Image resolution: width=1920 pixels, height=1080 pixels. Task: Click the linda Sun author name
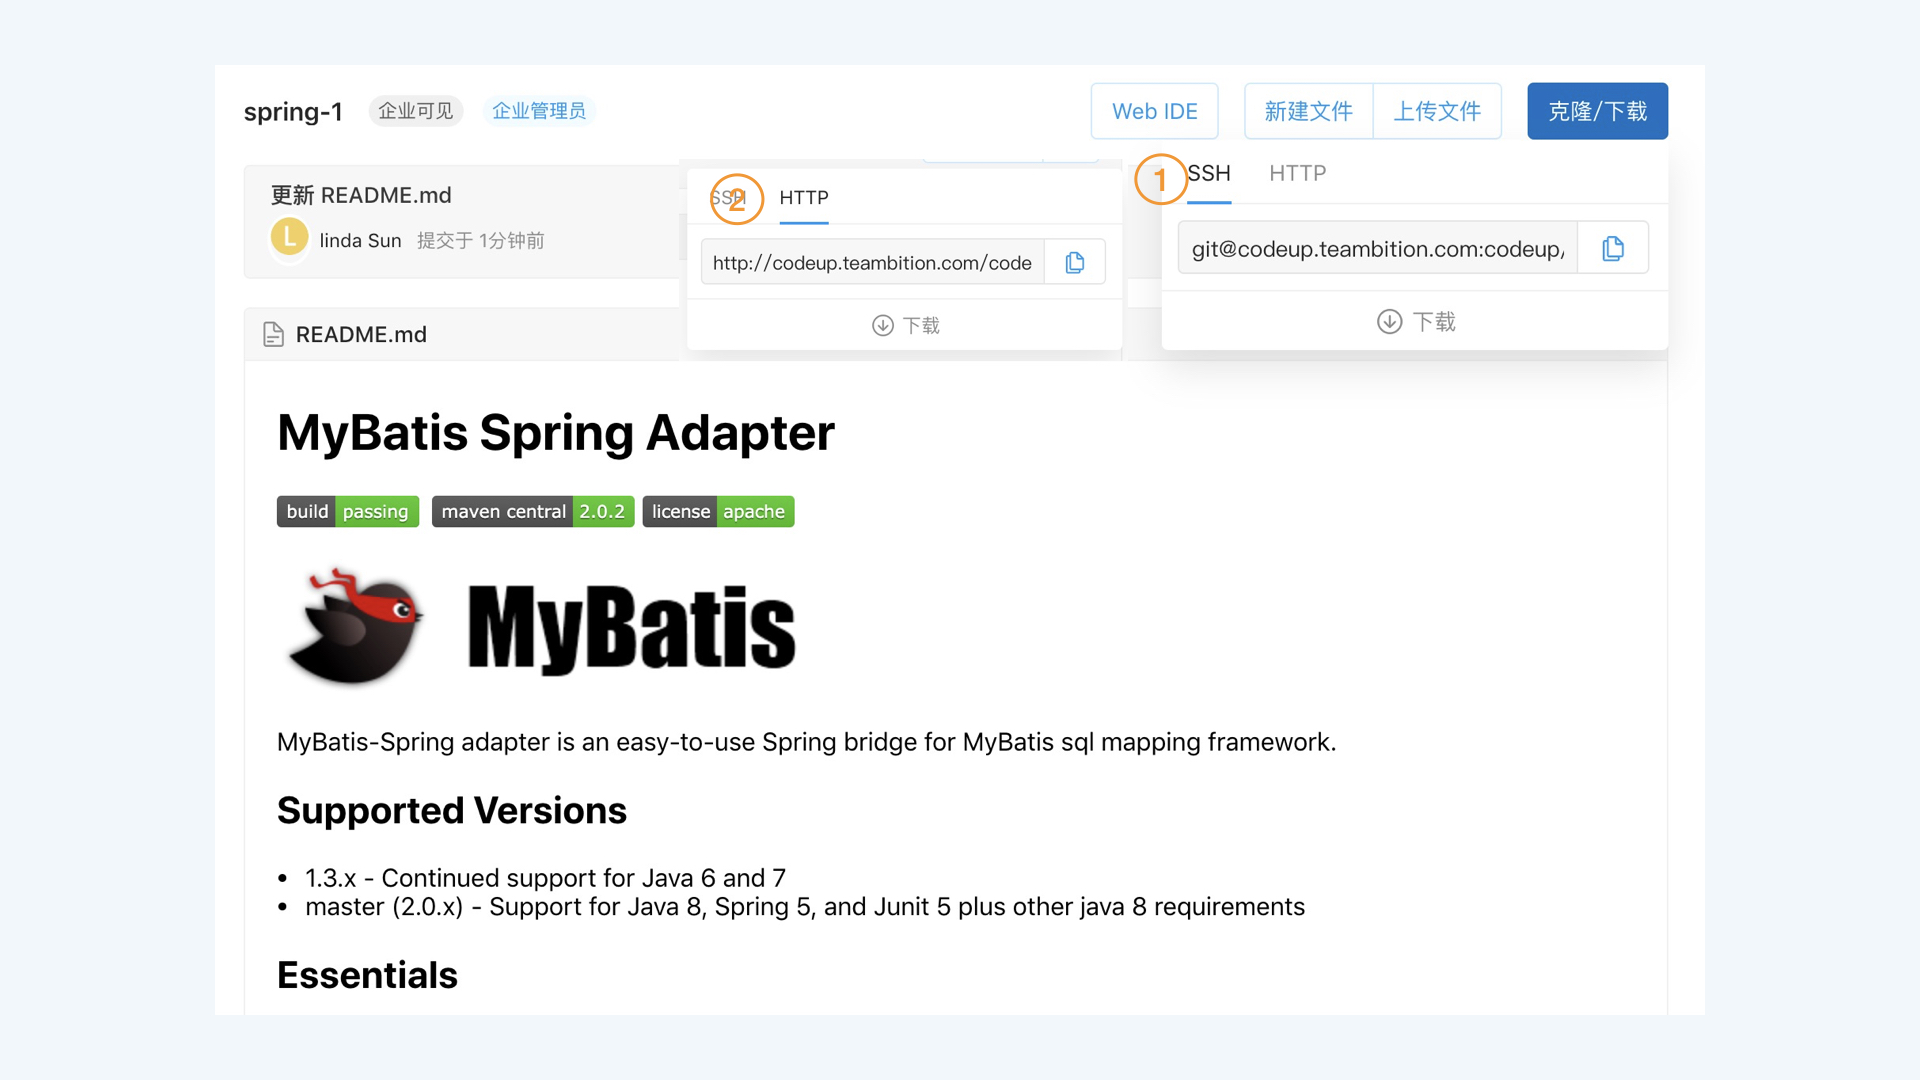[x=360, y=240]
